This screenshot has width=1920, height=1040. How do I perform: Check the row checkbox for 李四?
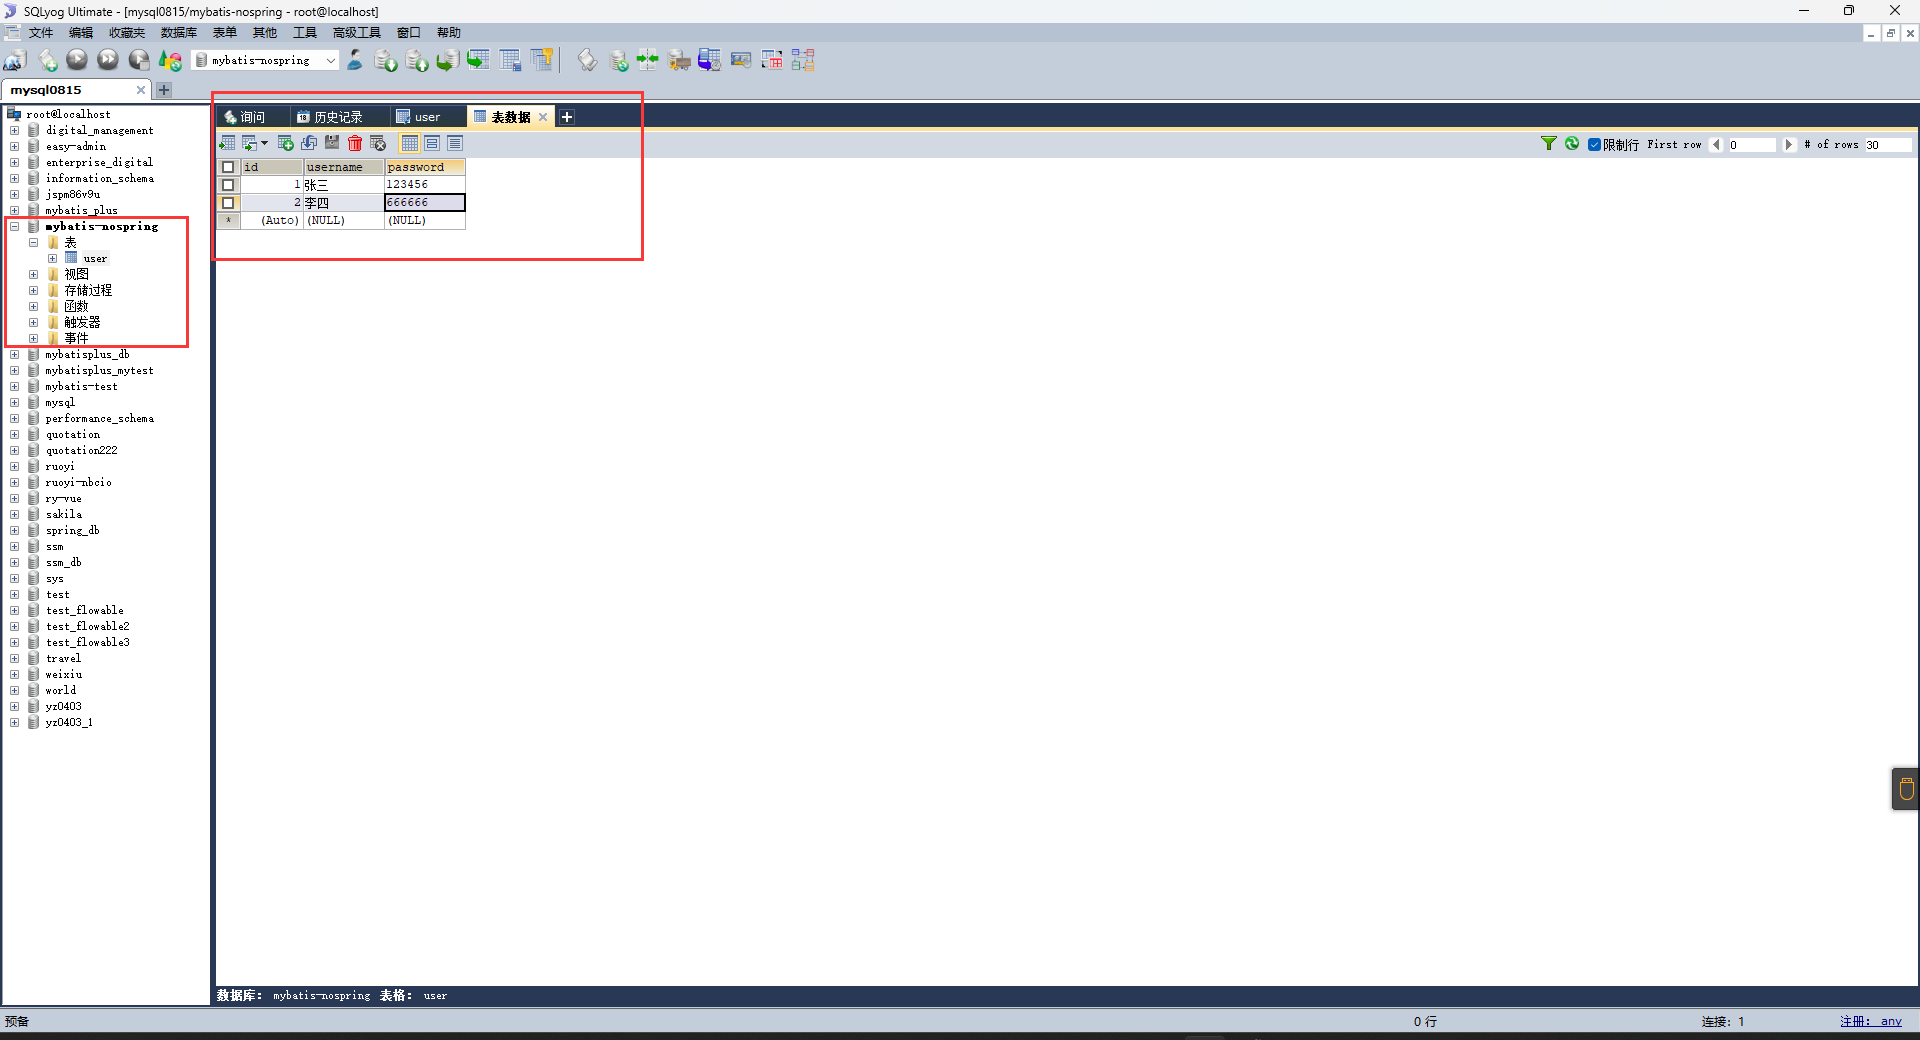point(228,203)
